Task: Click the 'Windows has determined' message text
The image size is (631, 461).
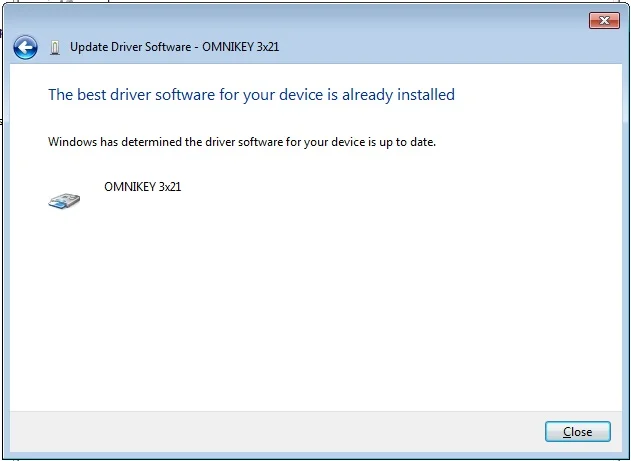Action: [242, 142]
